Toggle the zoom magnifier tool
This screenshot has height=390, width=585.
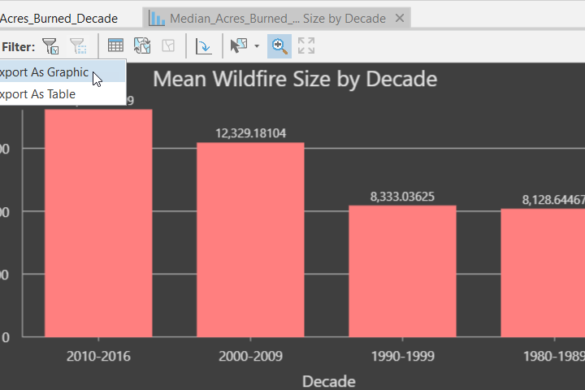pyautogui.click(x=279, y=46)
